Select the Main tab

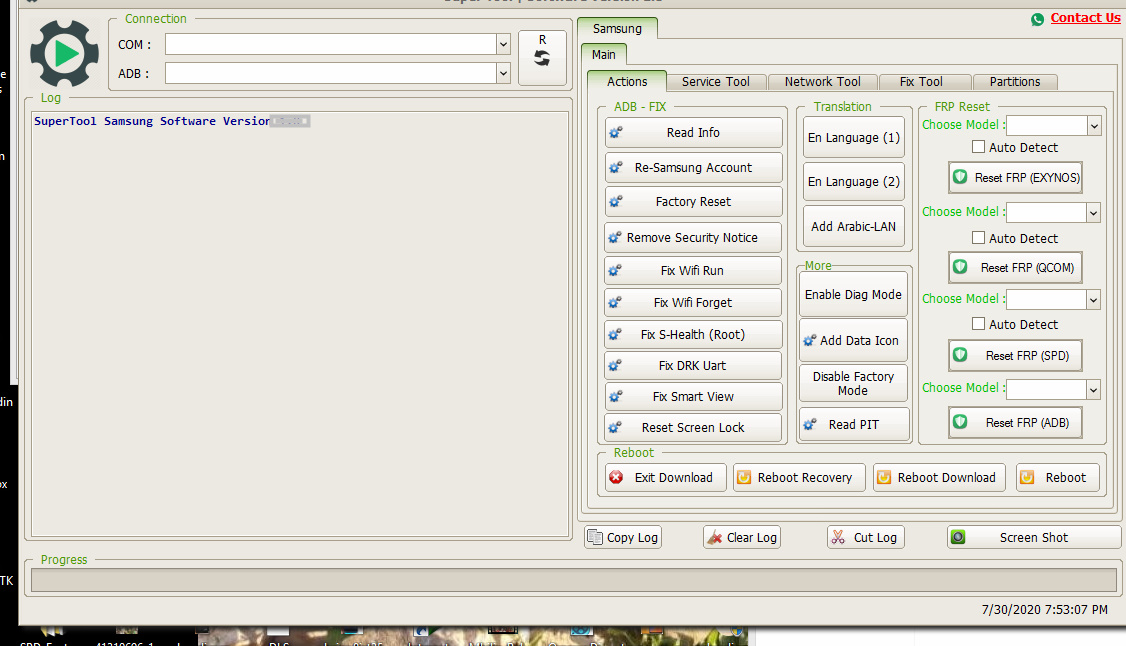[603, 55]
